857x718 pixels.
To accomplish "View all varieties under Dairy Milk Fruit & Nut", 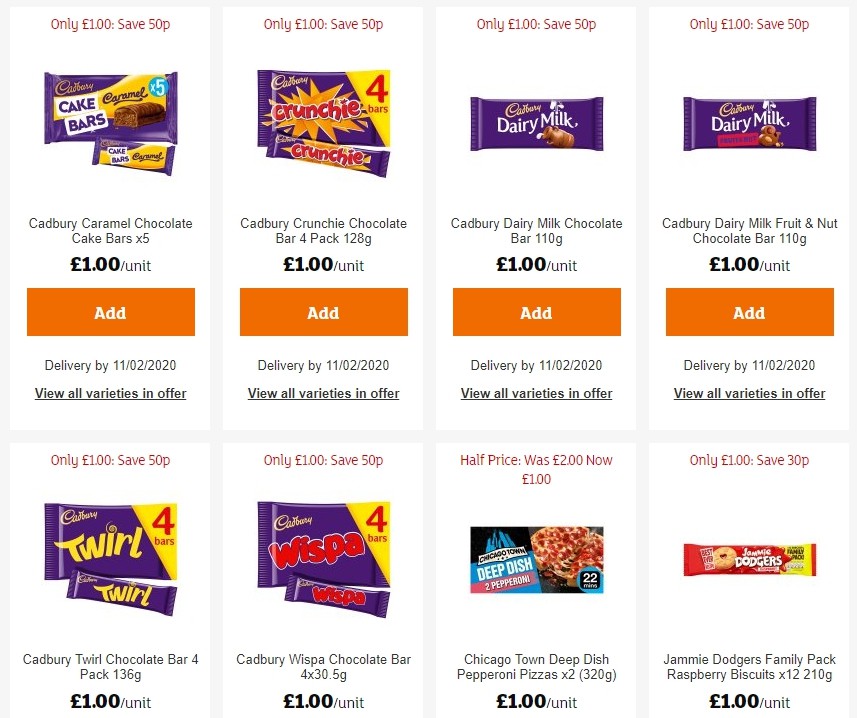I will click(x=749, y=394).
